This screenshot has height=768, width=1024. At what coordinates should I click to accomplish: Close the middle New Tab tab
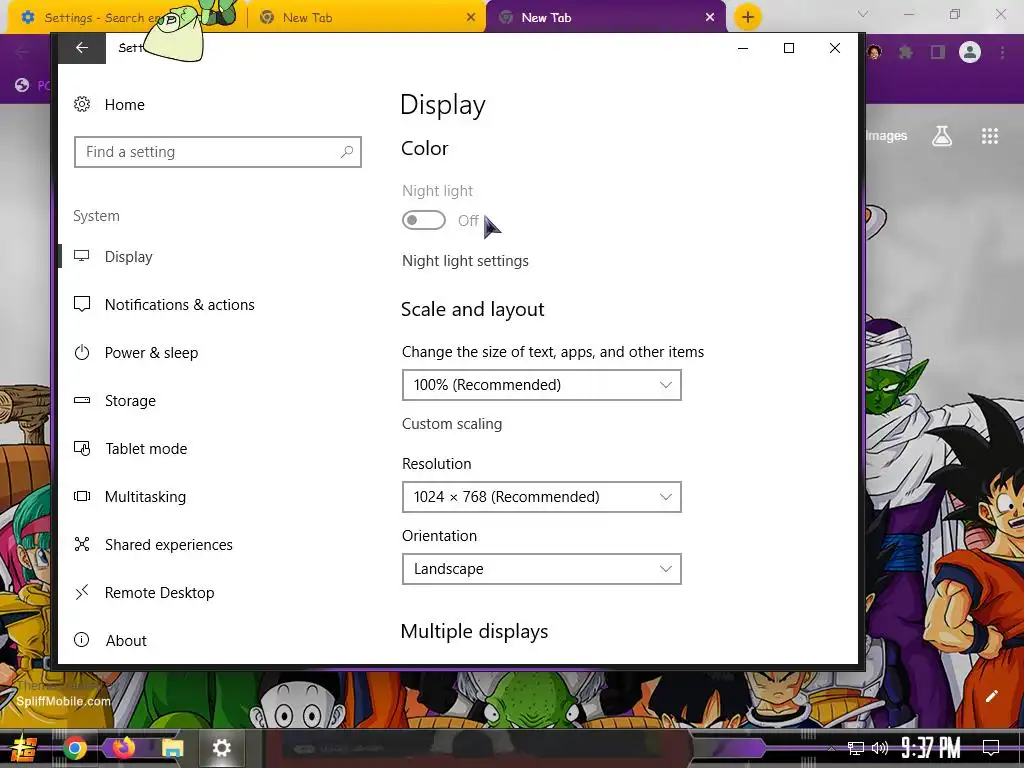click(471, 18)
